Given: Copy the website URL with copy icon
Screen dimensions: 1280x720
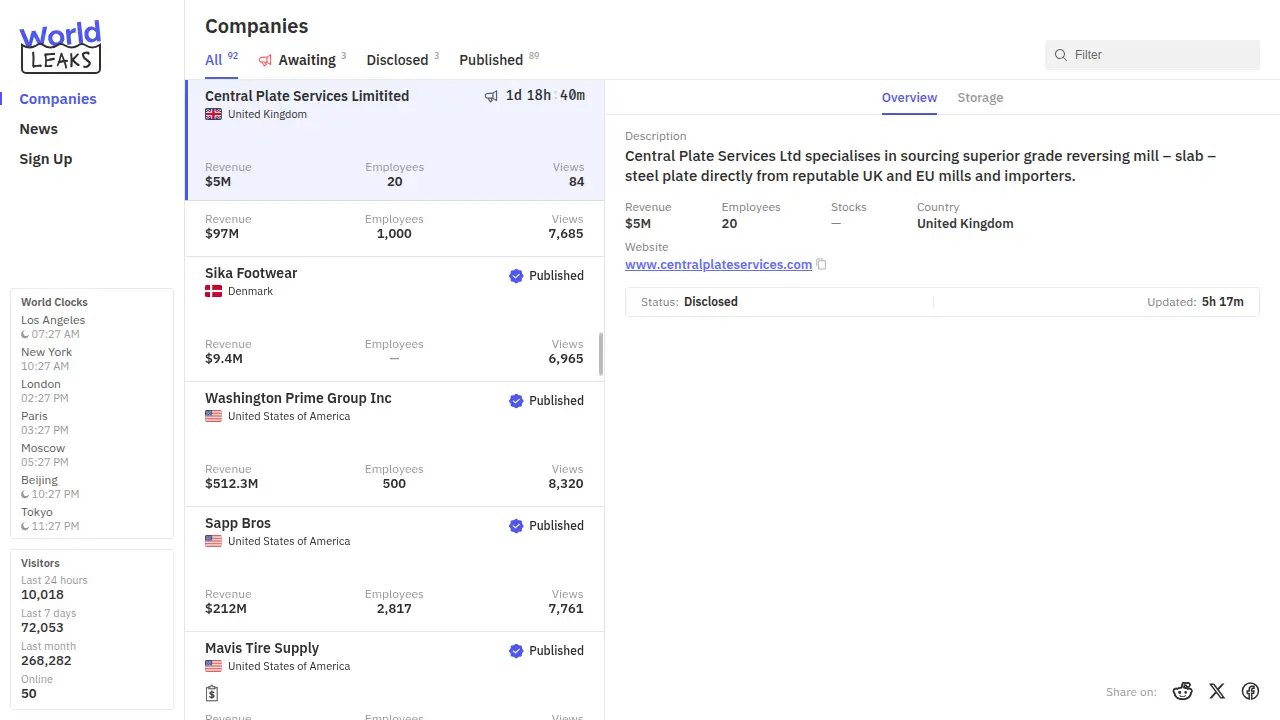Looking at the screenshot, I should (821, 265).
